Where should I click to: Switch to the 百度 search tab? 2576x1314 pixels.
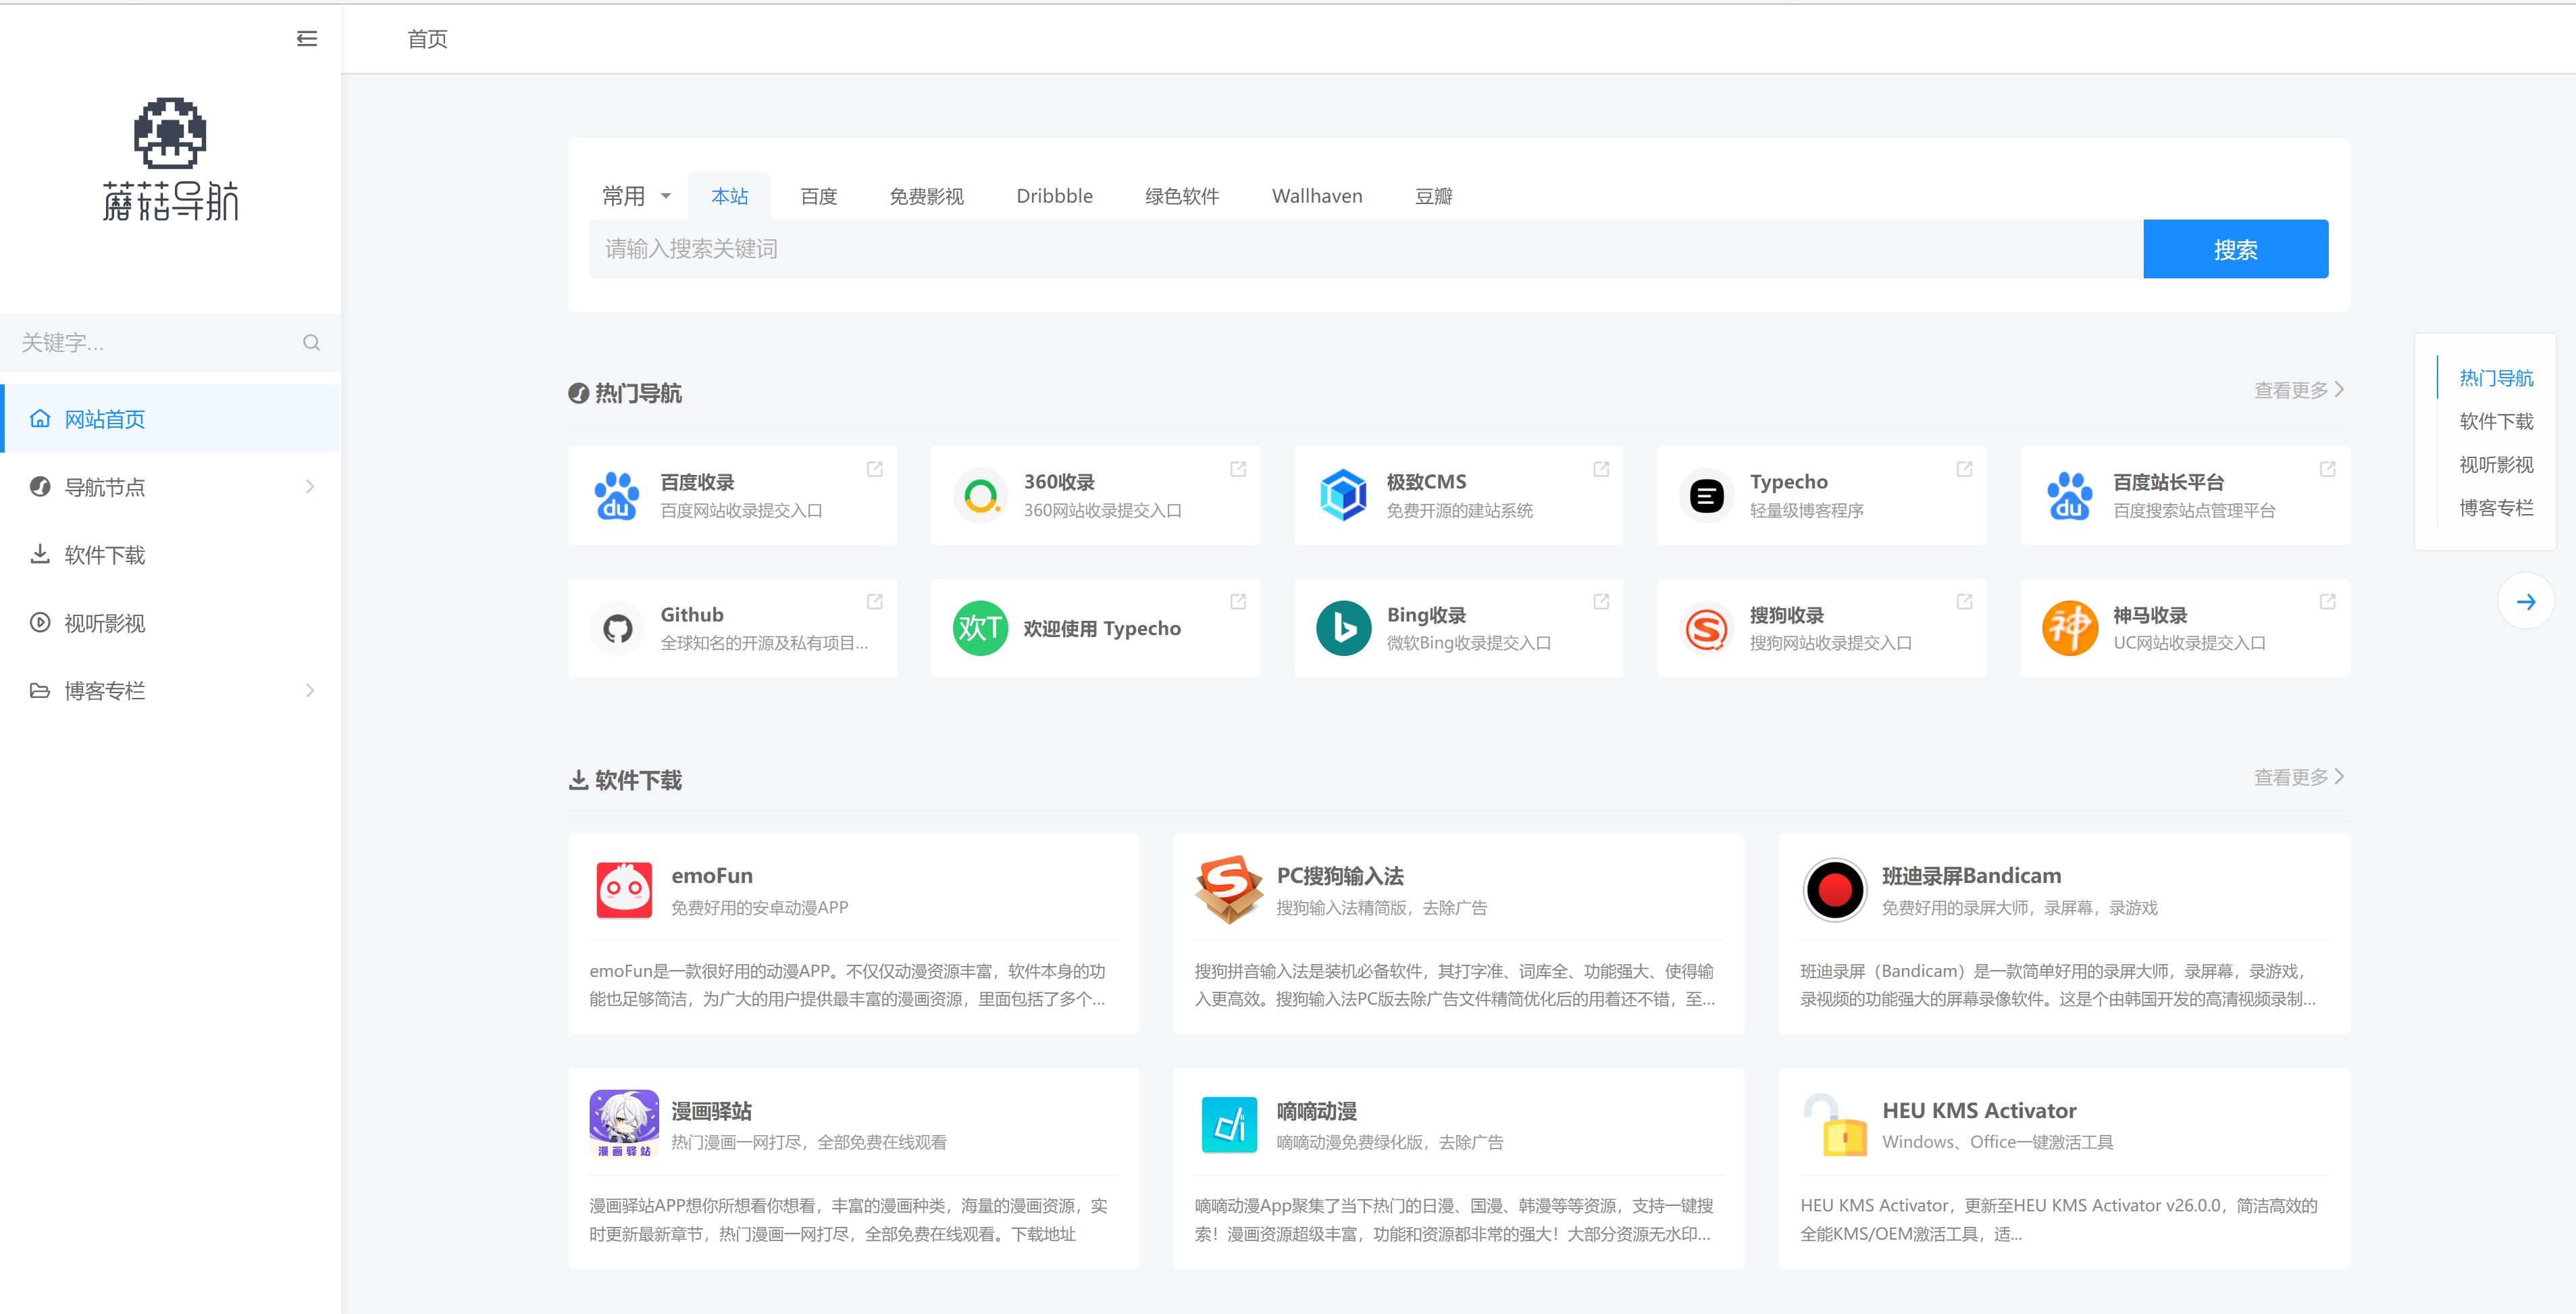click(x=818, y=196)
